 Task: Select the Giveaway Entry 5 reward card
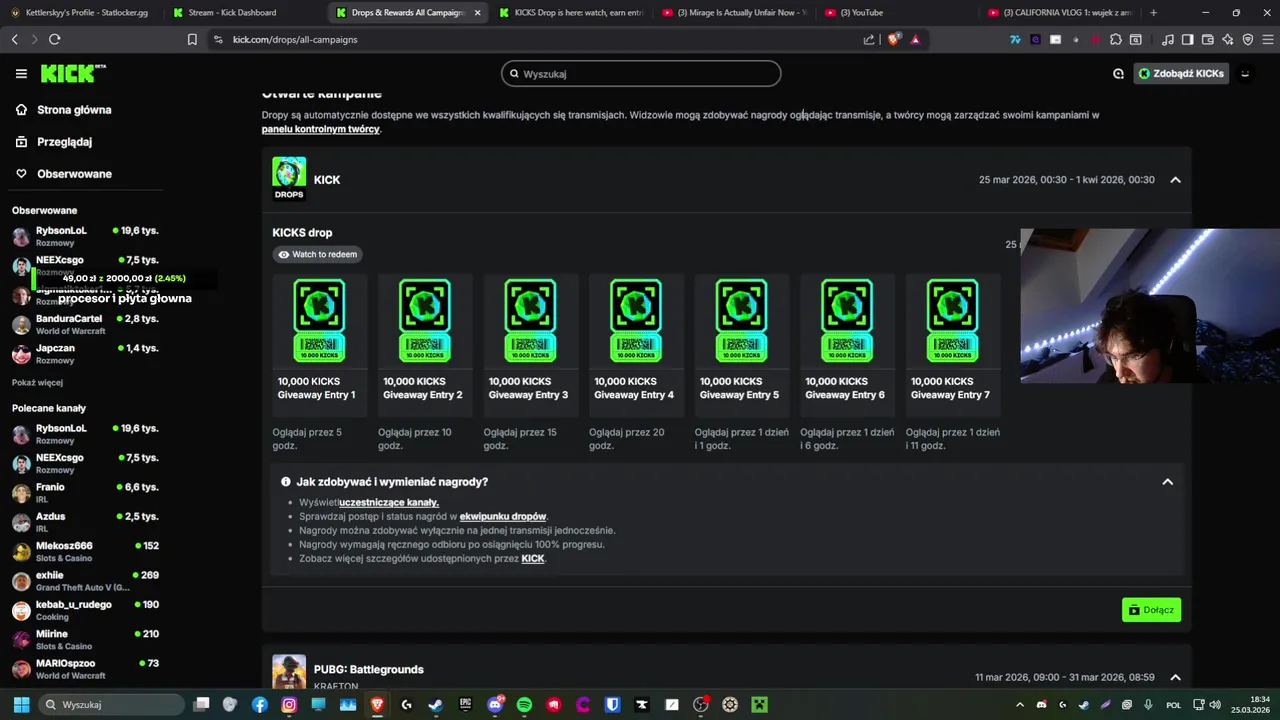coord(741,345)
